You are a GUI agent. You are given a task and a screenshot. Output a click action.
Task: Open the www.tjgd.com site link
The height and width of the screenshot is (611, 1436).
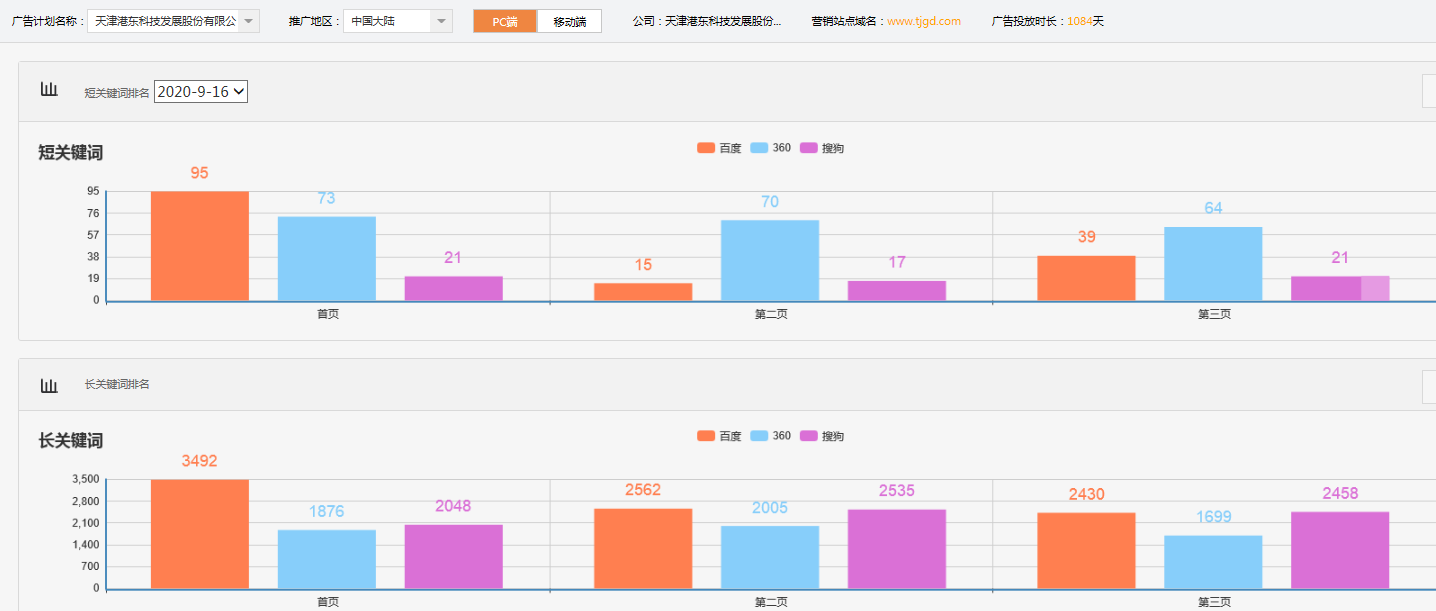point(923,21)
